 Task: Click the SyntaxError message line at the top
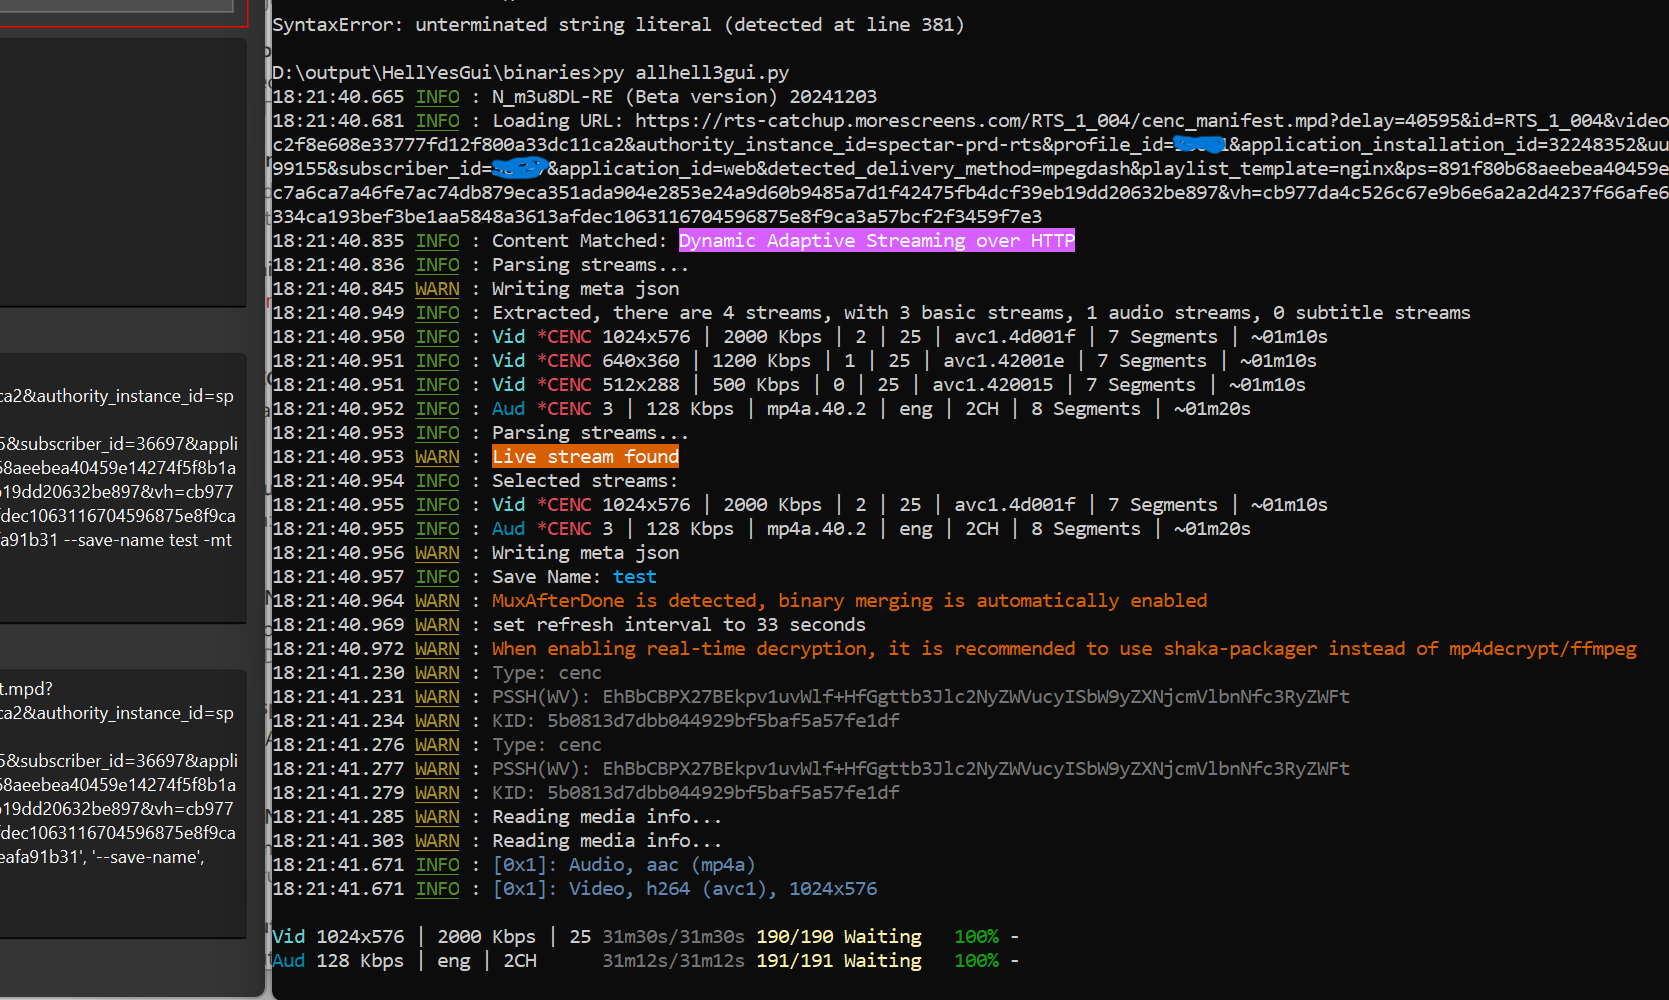point(618,25)
